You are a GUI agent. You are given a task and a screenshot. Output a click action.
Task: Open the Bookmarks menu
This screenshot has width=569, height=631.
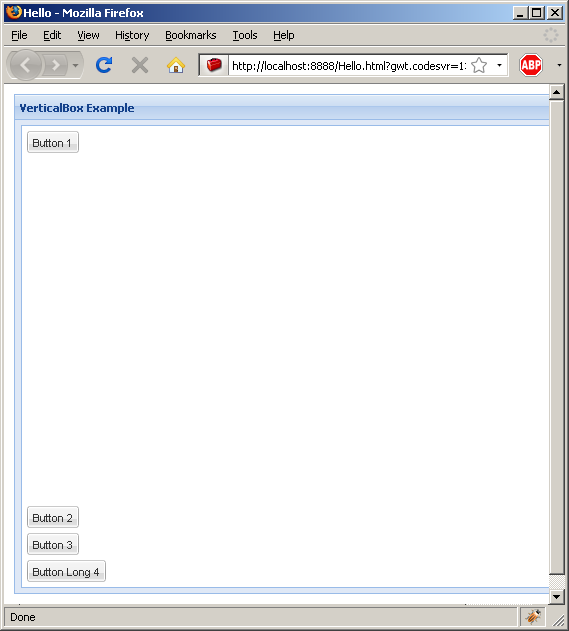point(190,35)
